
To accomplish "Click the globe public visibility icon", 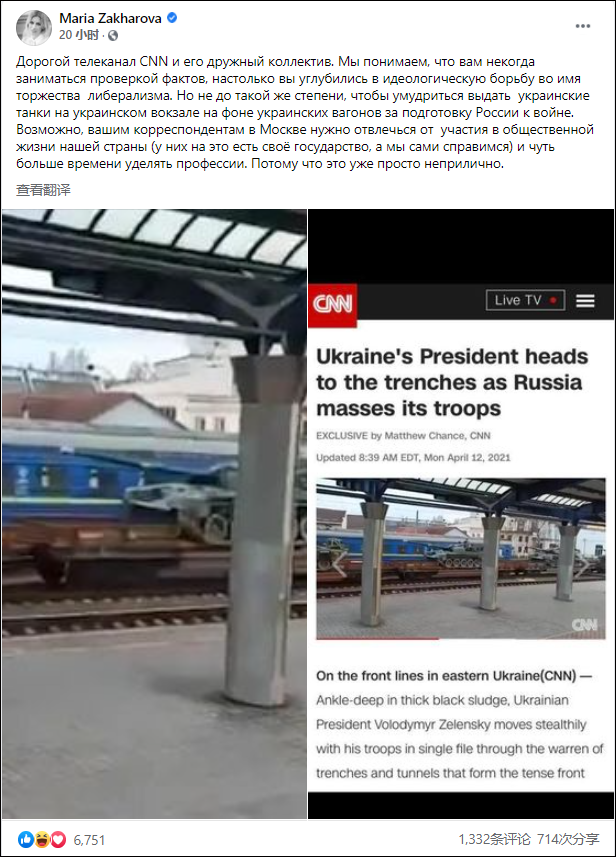I will 113,36.
